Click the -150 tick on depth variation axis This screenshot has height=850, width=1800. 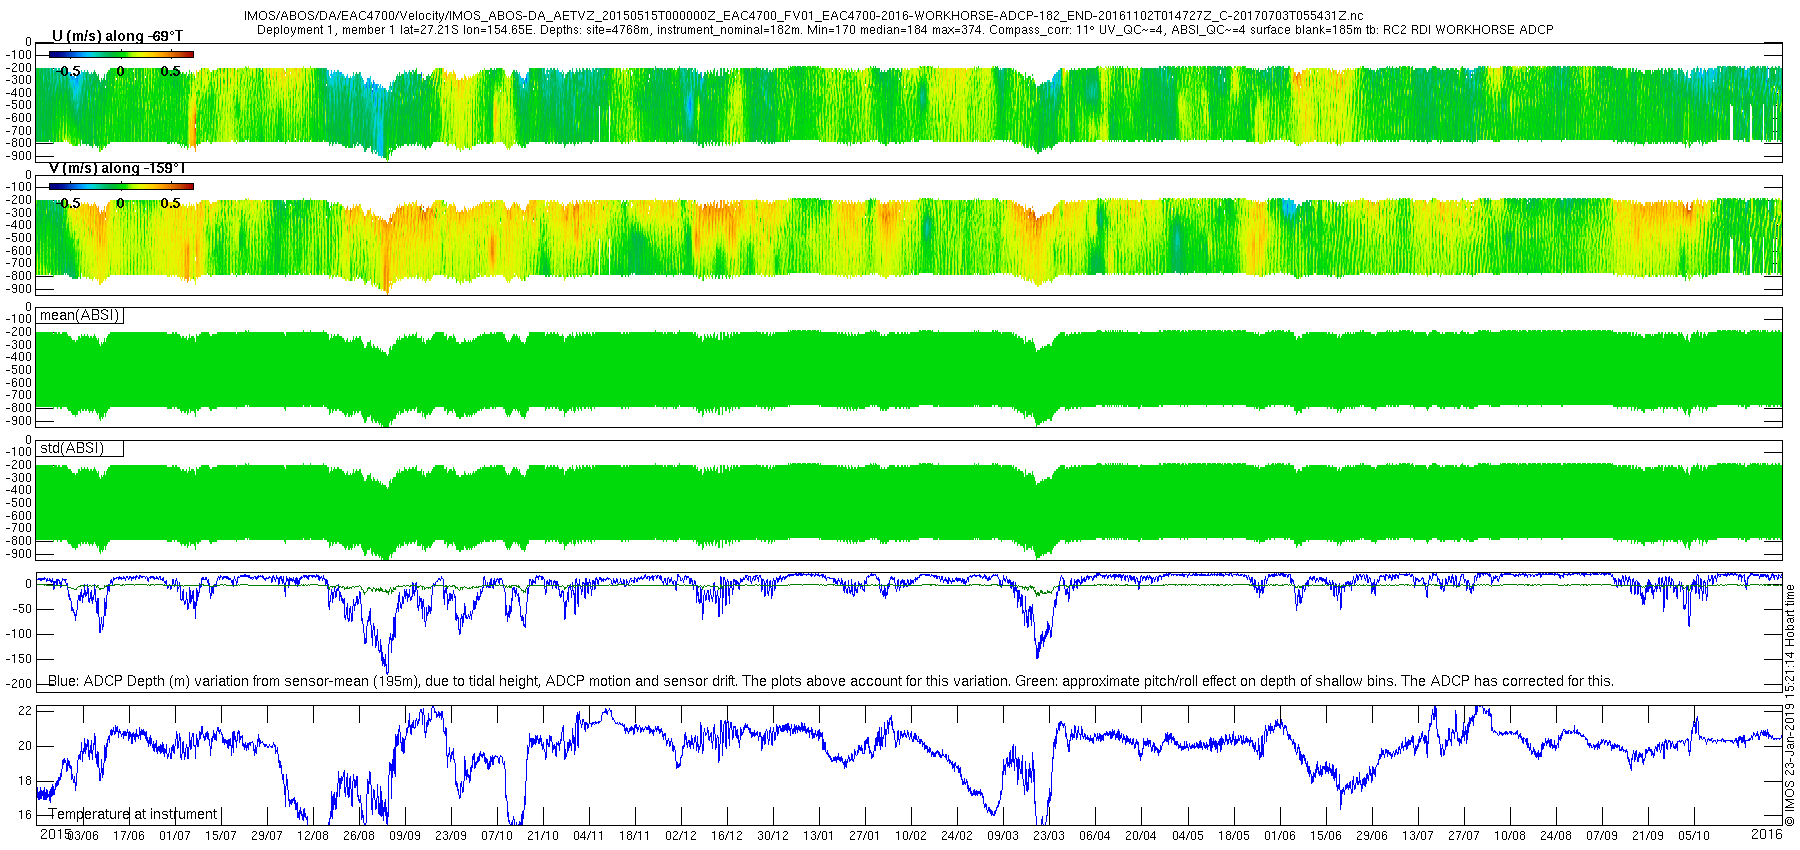click(17, 659)
